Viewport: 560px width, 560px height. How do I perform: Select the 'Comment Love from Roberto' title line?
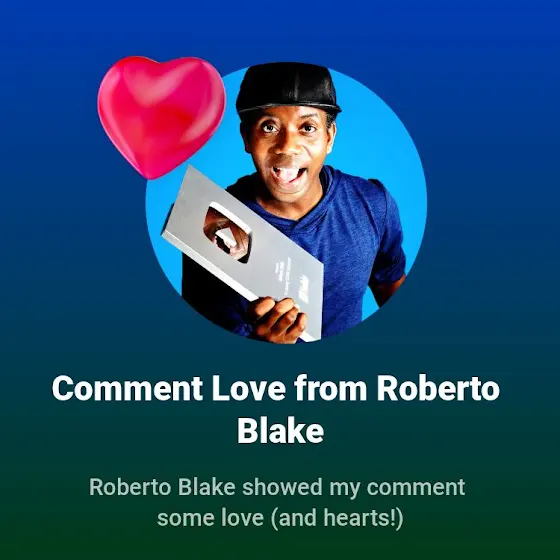point(276,388)
